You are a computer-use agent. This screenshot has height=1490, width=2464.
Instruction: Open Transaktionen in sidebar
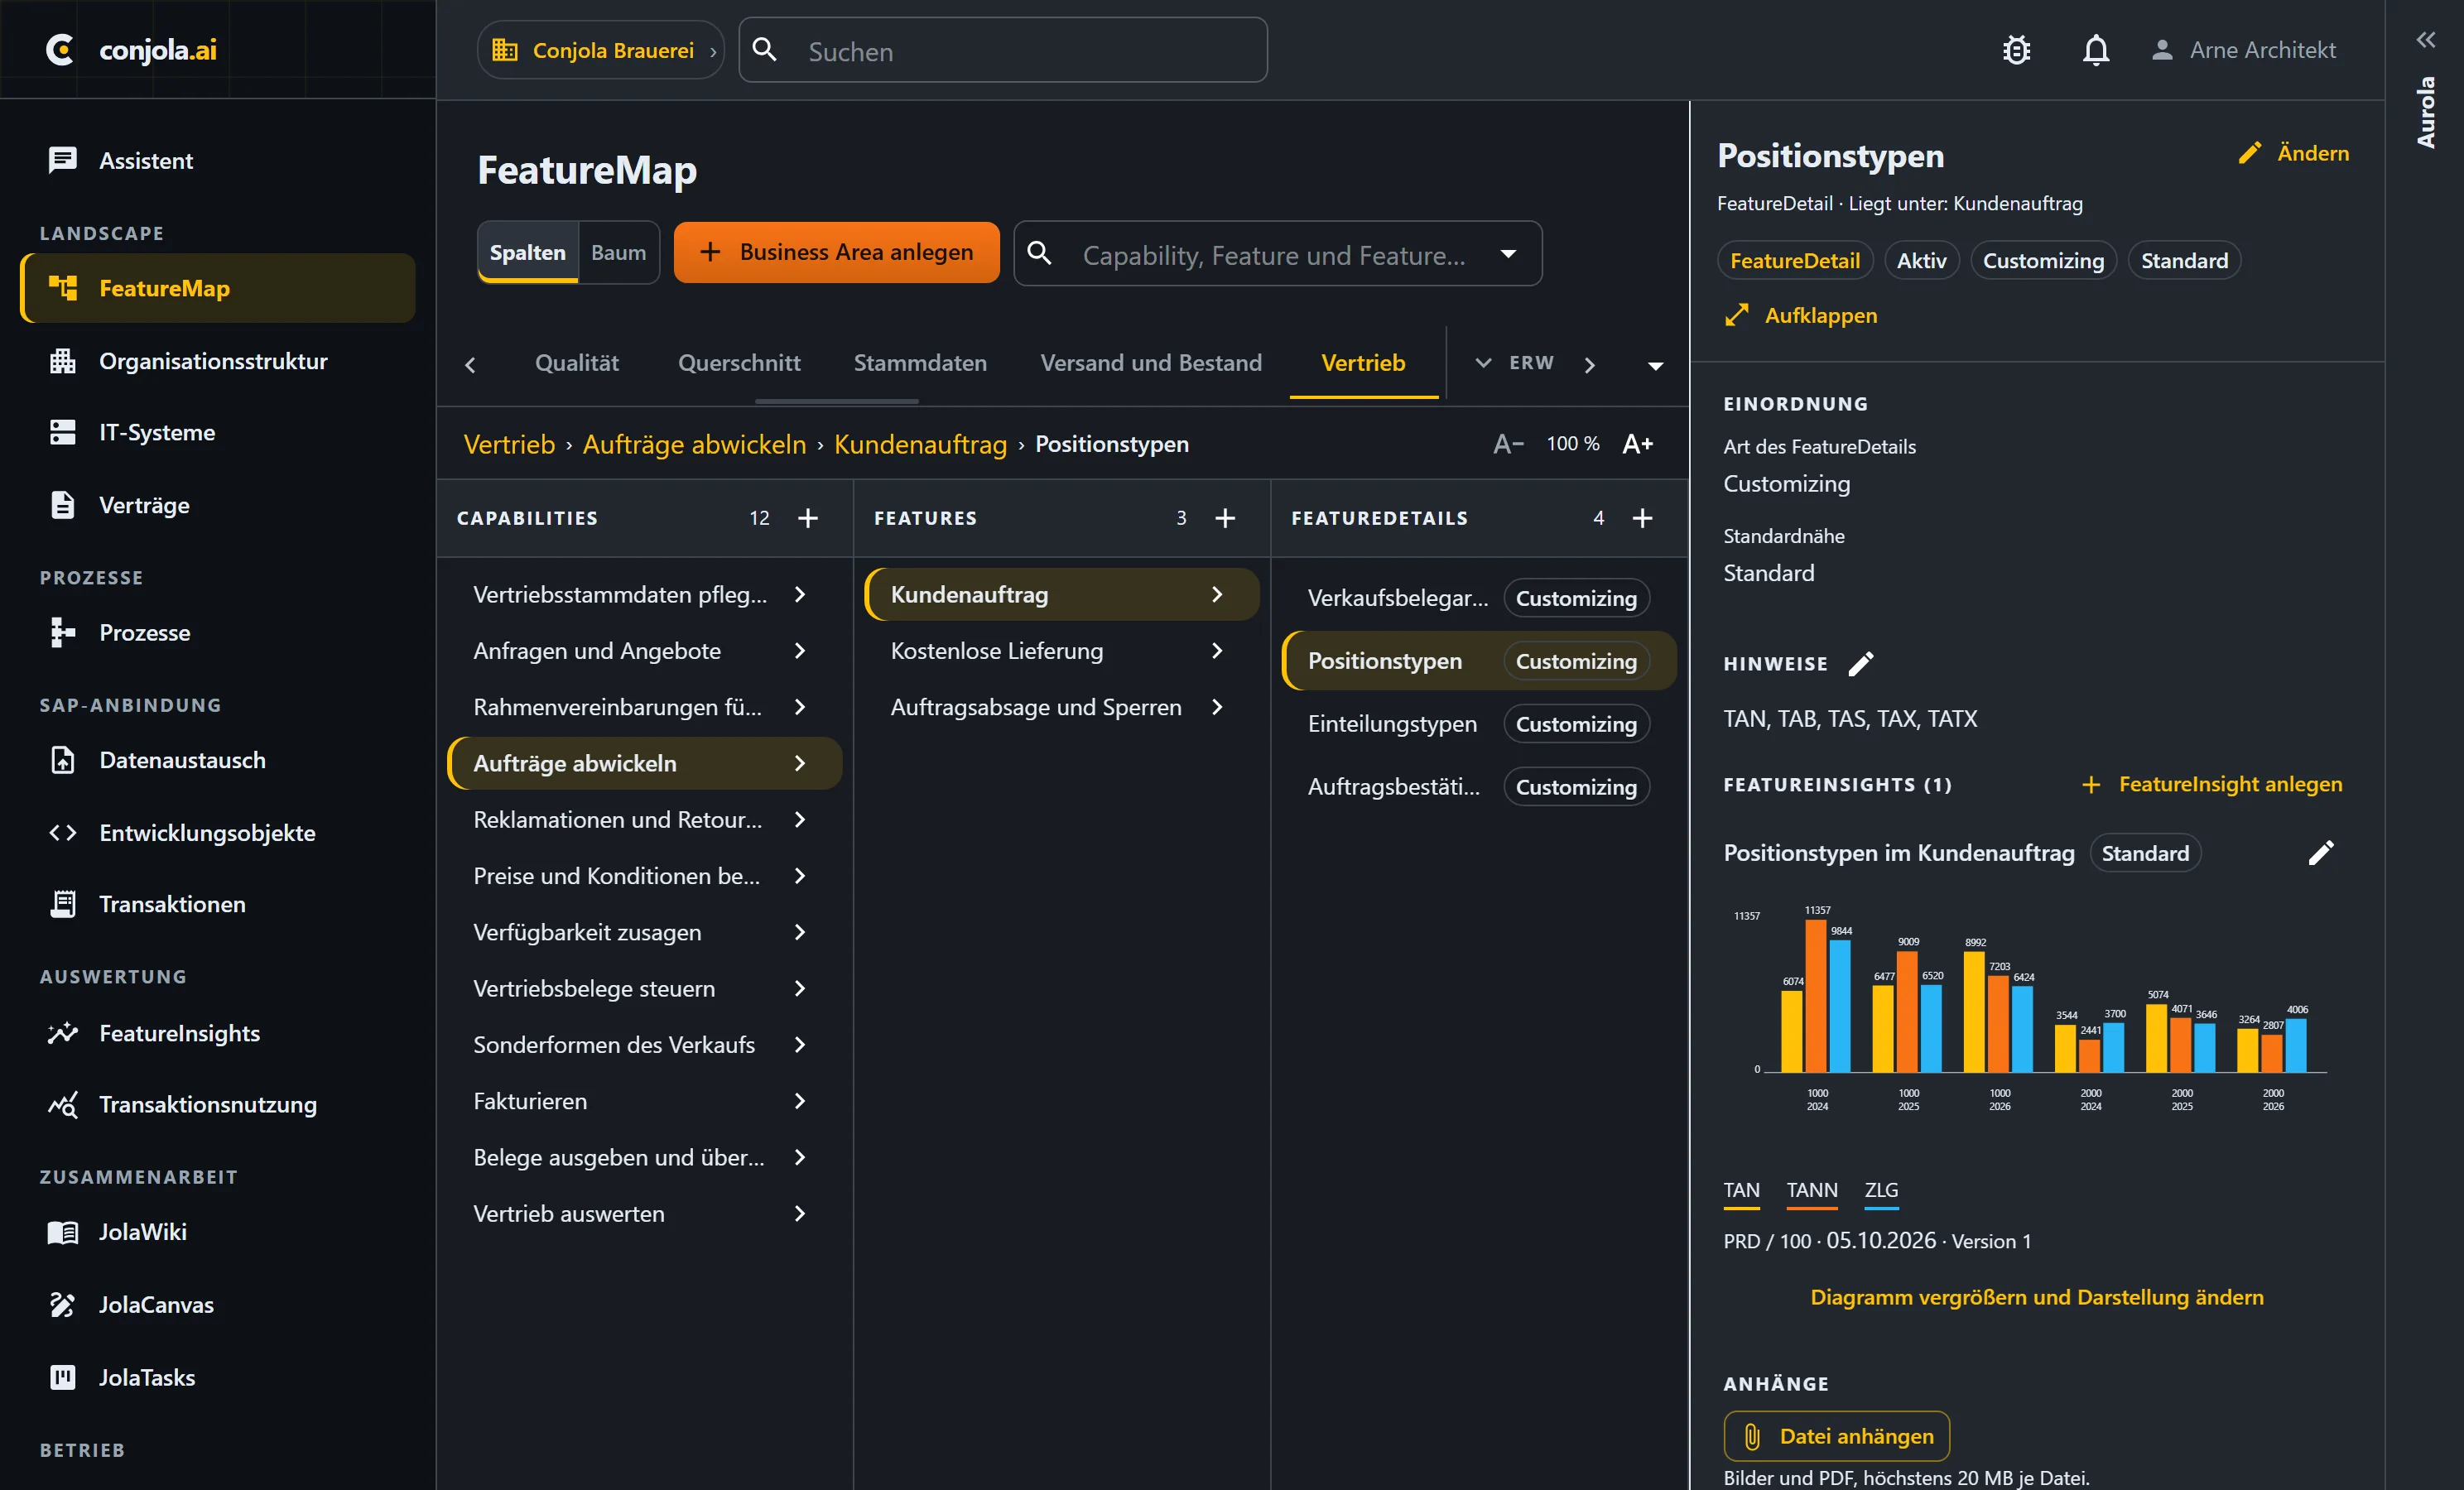click(x=217, y=904)
